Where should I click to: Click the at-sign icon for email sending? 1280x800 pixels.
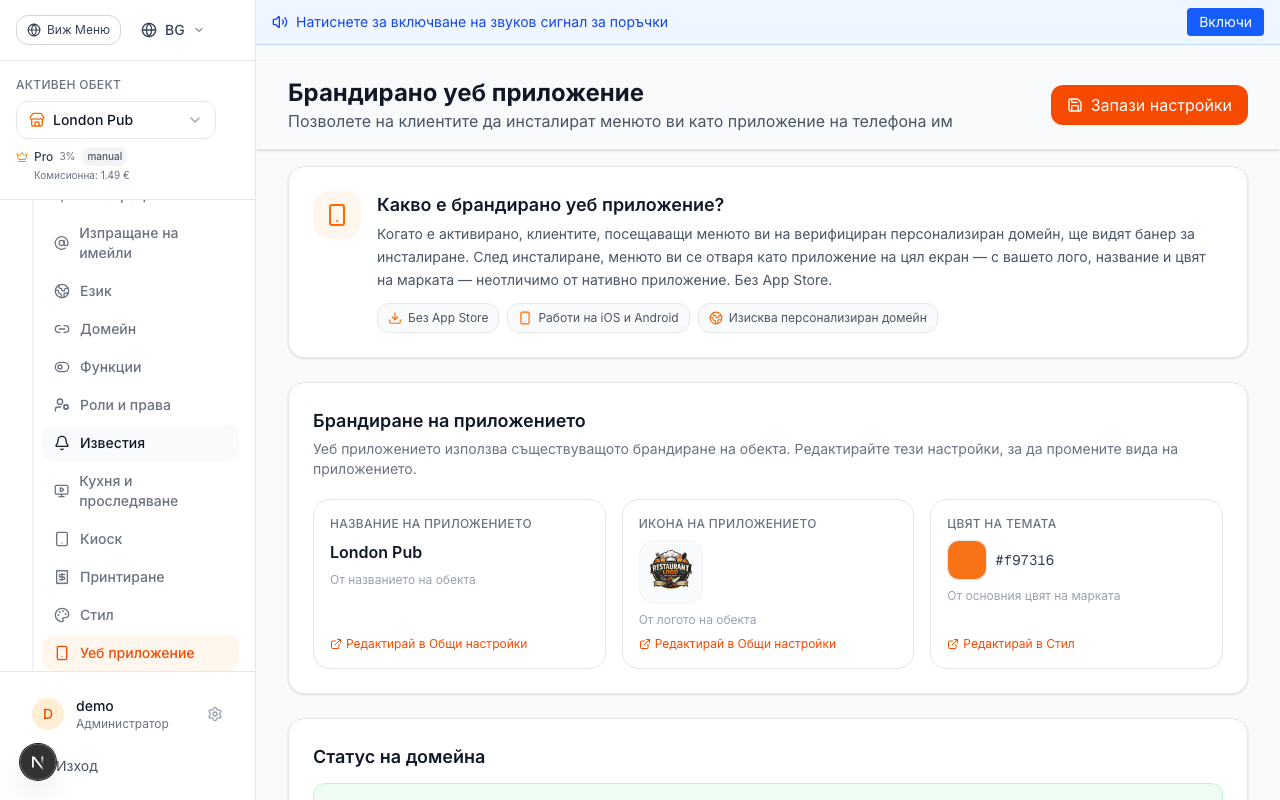[62, 243]
